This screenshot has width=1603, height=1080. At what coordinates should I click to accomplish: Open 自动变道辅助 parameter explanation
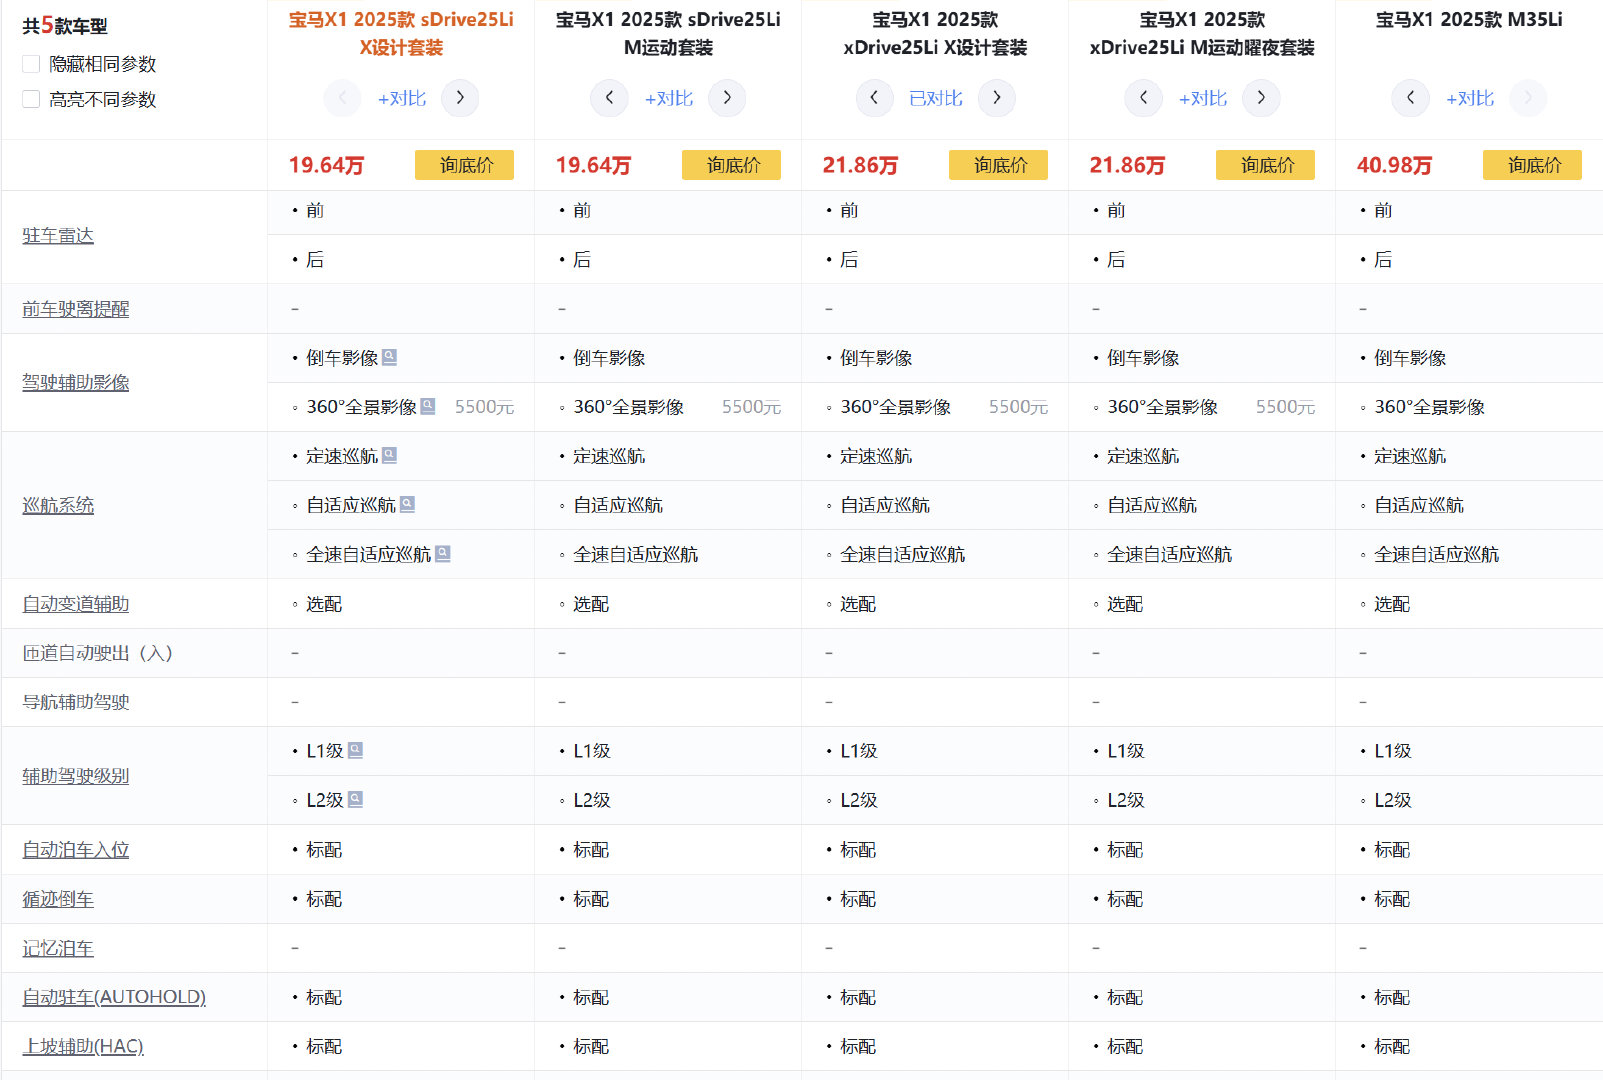click(x=76, y=604)
